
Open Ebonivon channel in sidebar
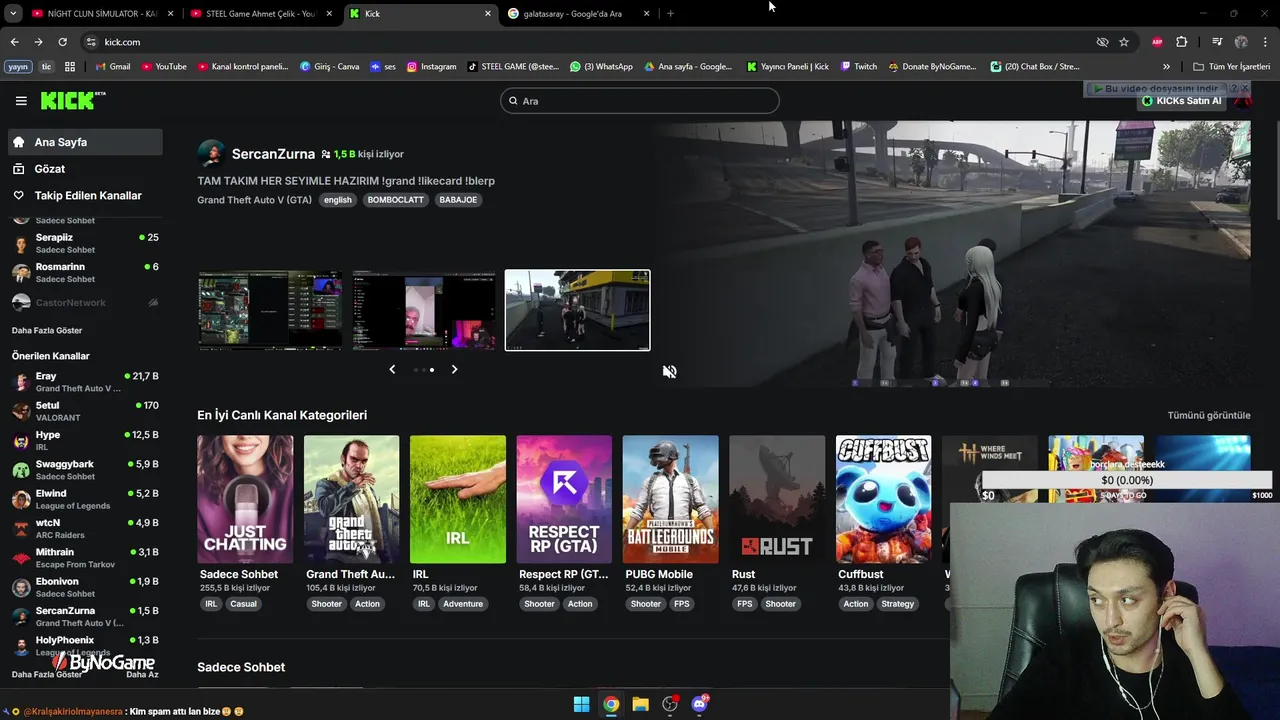pyautogui.click(x=85, y=587)
